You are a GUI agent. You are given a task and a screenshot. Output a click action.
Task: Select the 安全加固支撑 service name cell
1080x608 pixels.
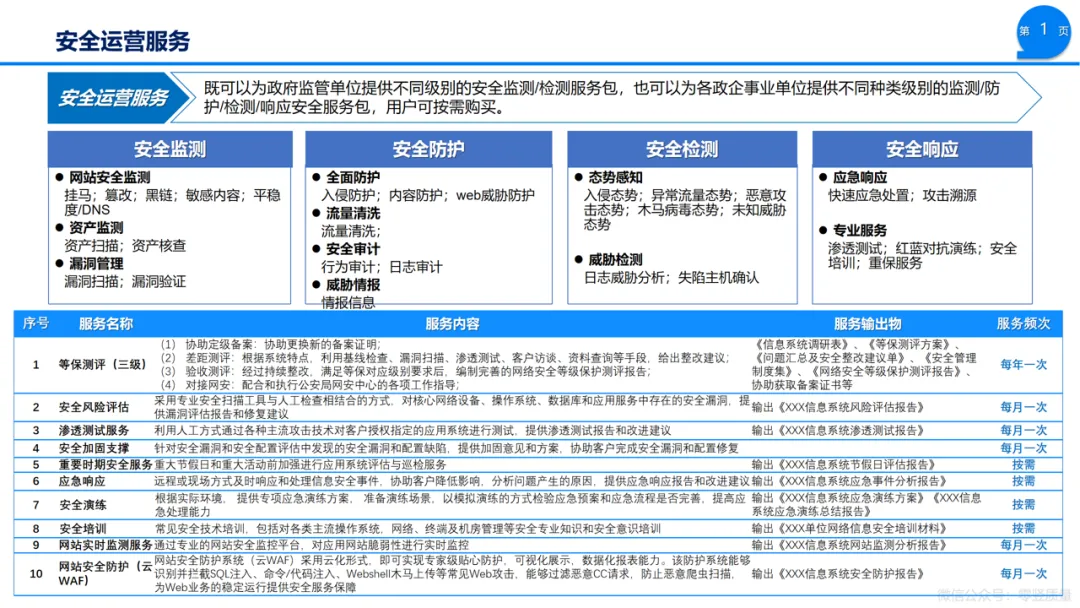94,448
